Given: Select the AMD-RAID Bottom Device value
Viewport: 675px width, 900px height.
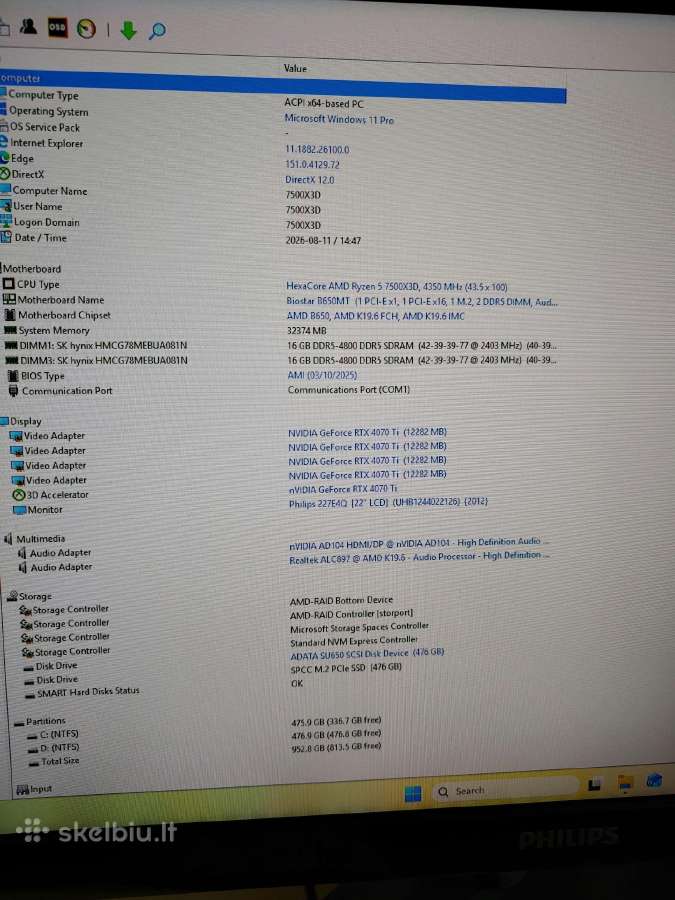Looking at the screenshot, I should pos(342,600).
